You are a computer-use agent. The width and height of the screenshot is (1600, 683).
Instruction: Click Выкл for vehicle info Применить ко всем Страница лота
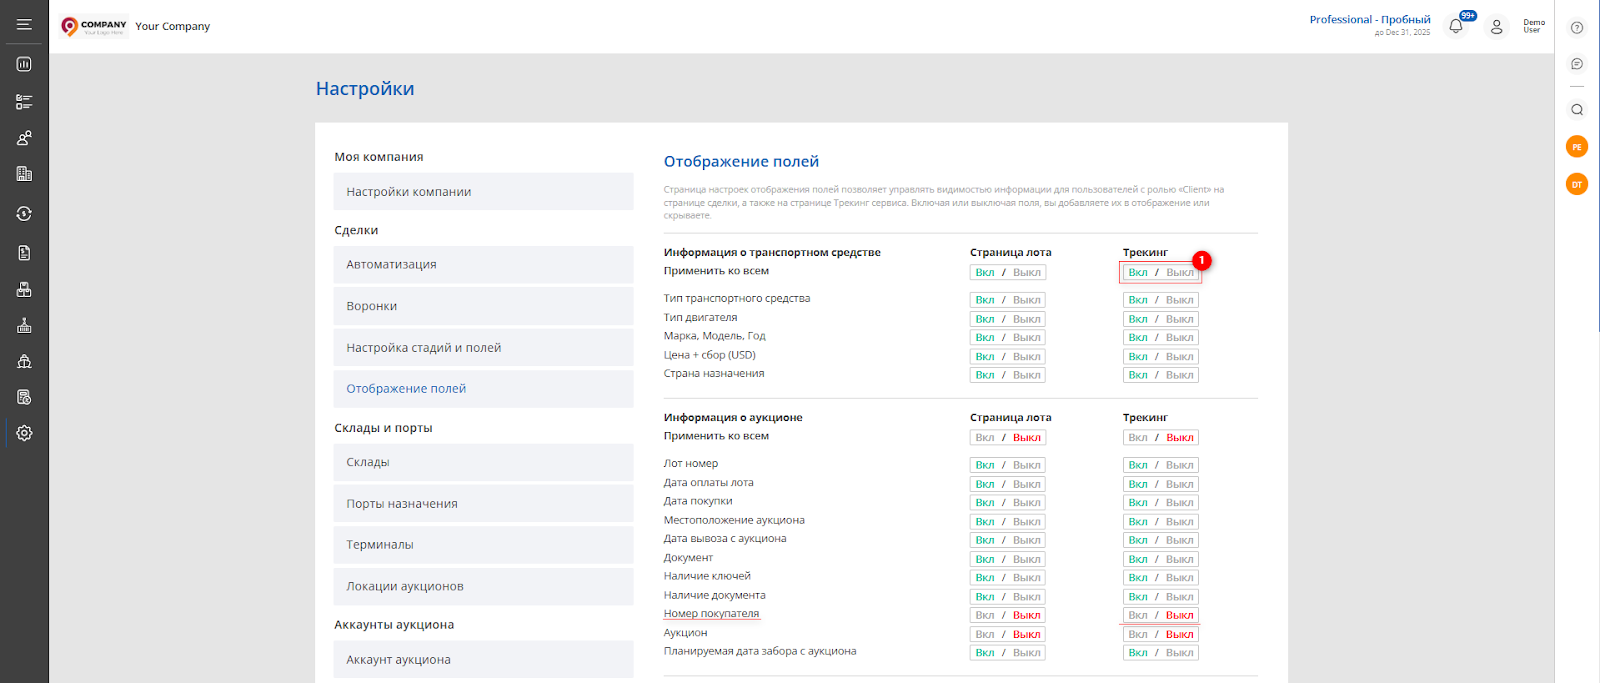1027,272
